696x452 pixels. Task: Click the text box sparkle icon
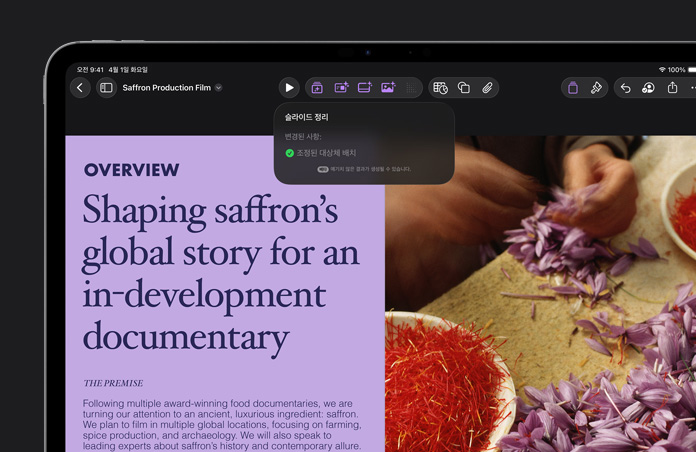pos(365,88)
